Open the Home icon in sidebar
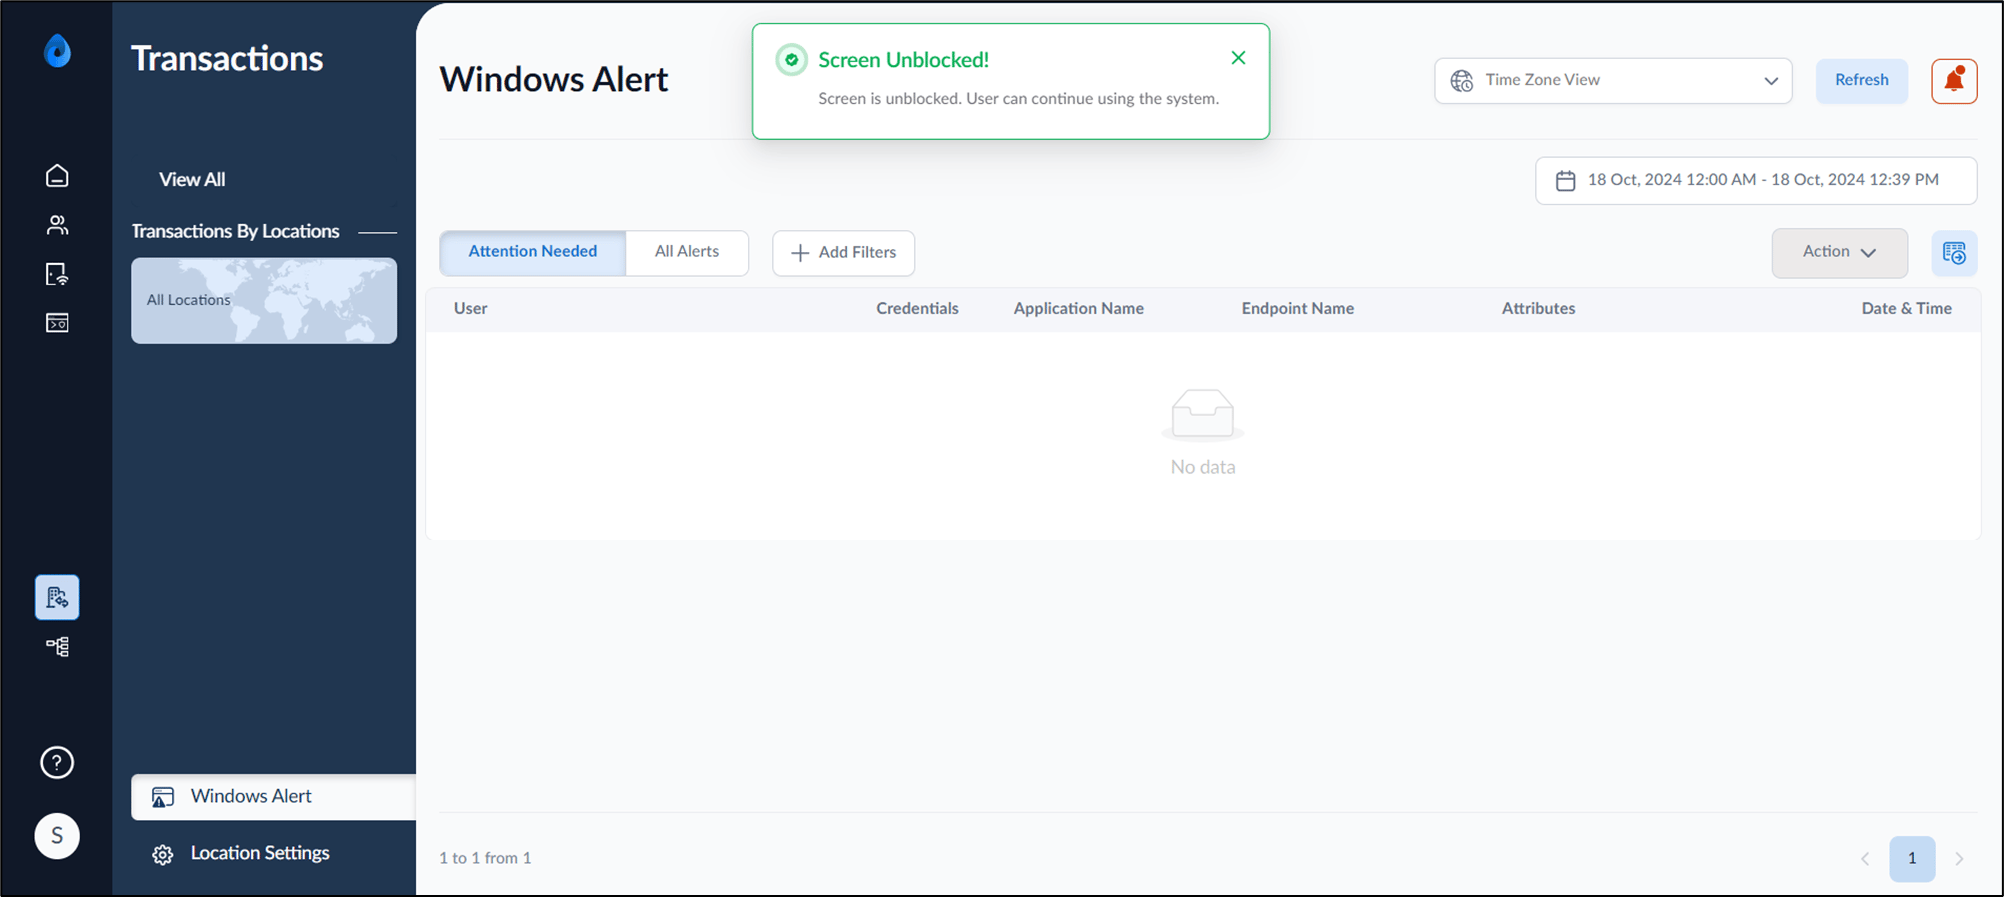Viewport: 2004px width, 897px height. click(57, 176)
